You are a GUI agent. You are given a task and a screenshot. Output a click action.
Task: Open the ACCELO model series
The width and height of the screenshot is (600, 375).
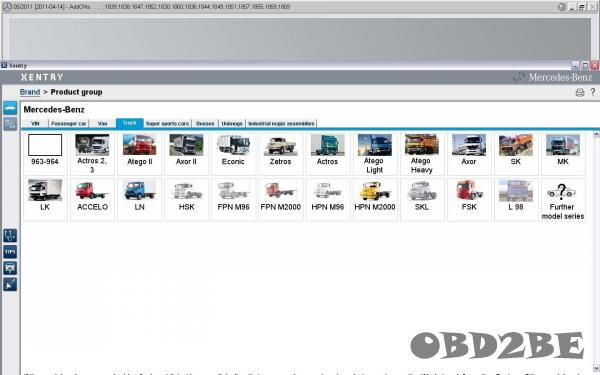click(92, 200)
